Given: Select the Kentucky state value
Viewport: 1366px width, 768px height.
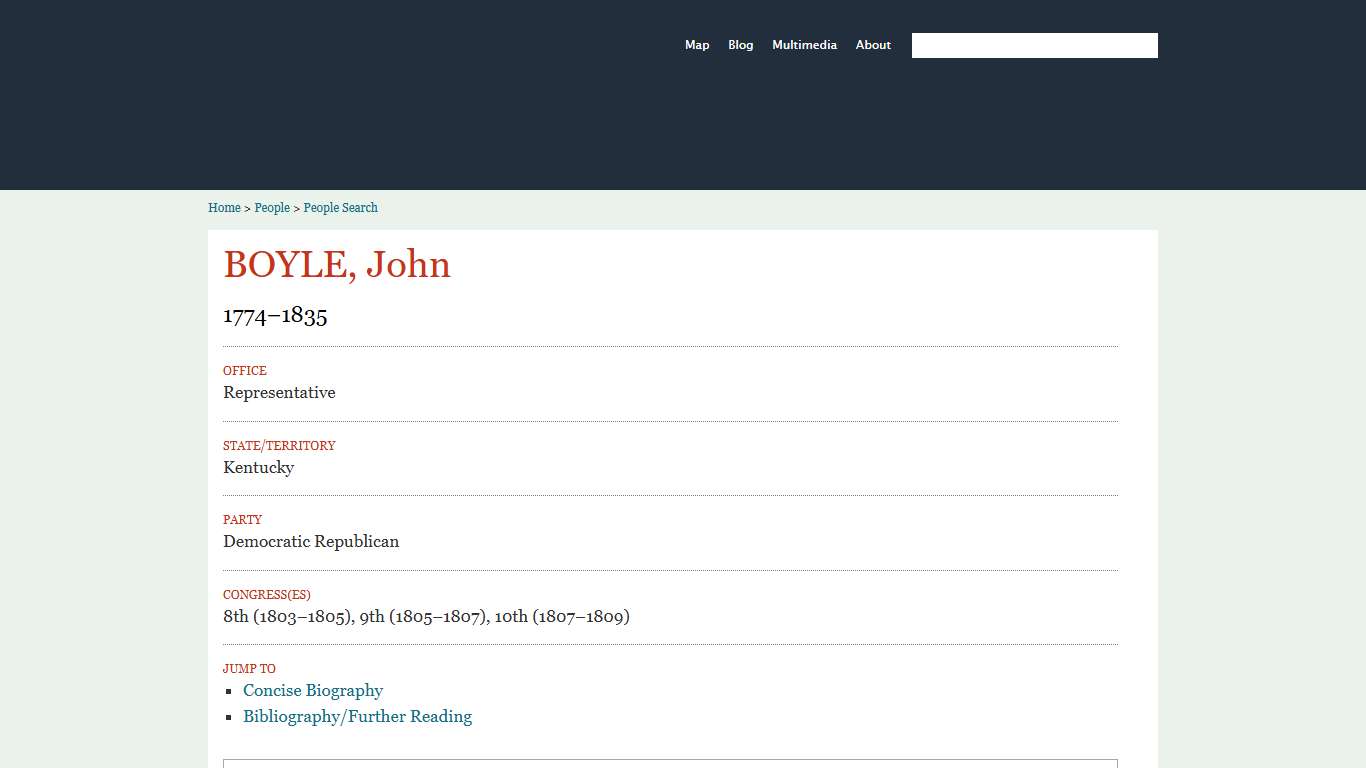Looking at the screenshot, I should 258,467.
